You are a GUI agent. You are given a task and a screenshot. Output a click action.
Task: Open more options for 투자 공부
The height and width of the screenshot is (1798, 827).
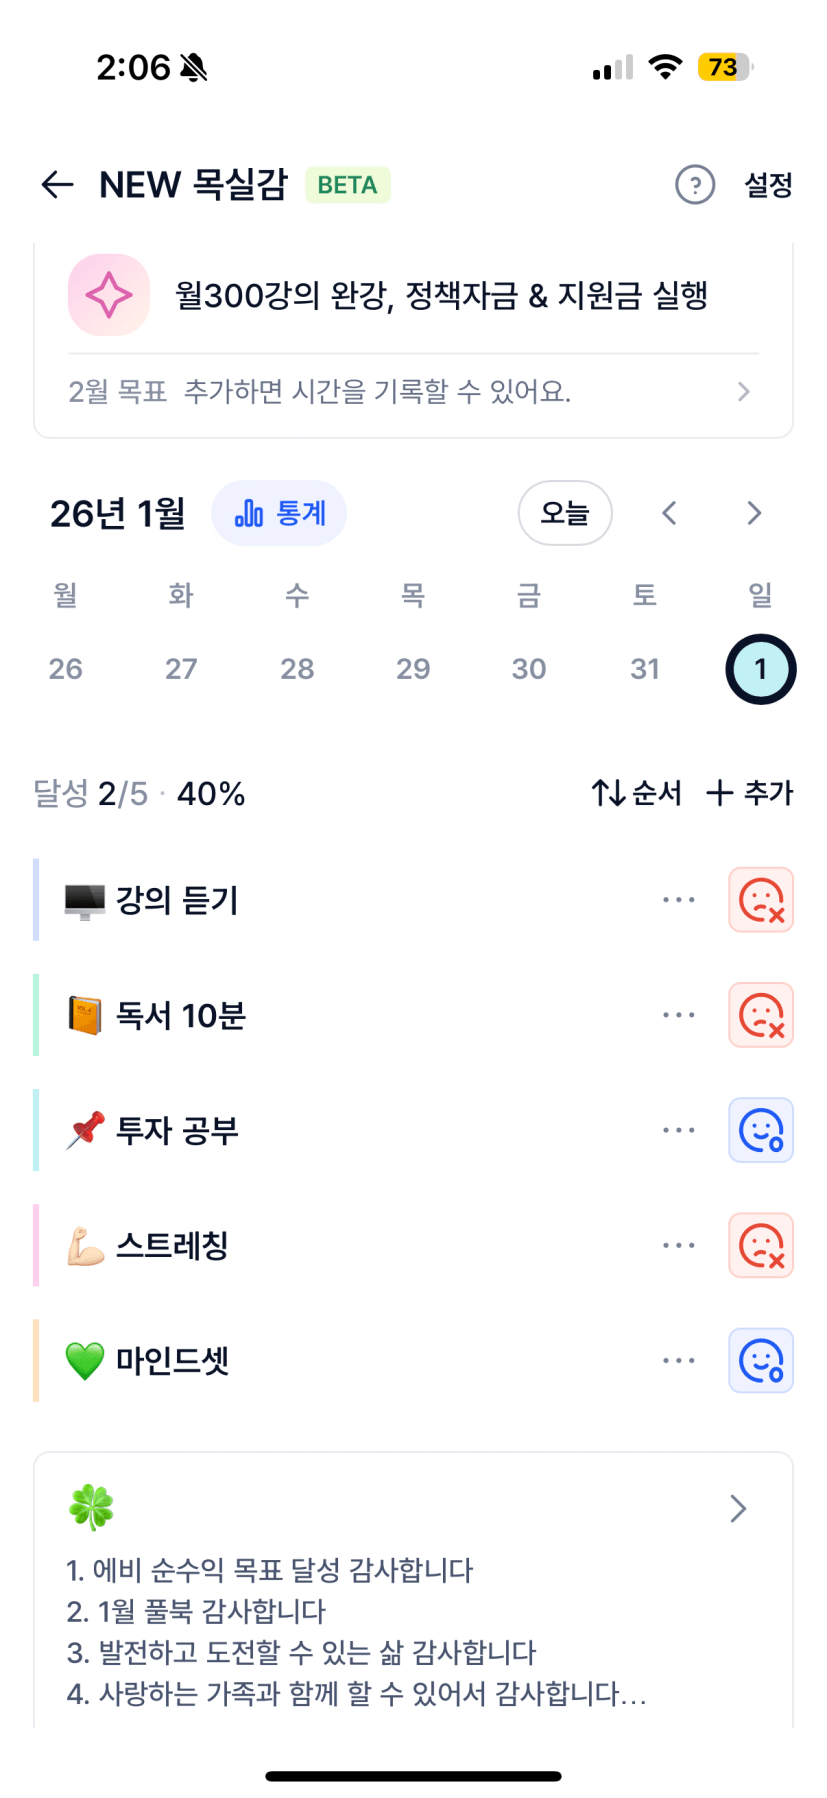678,1130
